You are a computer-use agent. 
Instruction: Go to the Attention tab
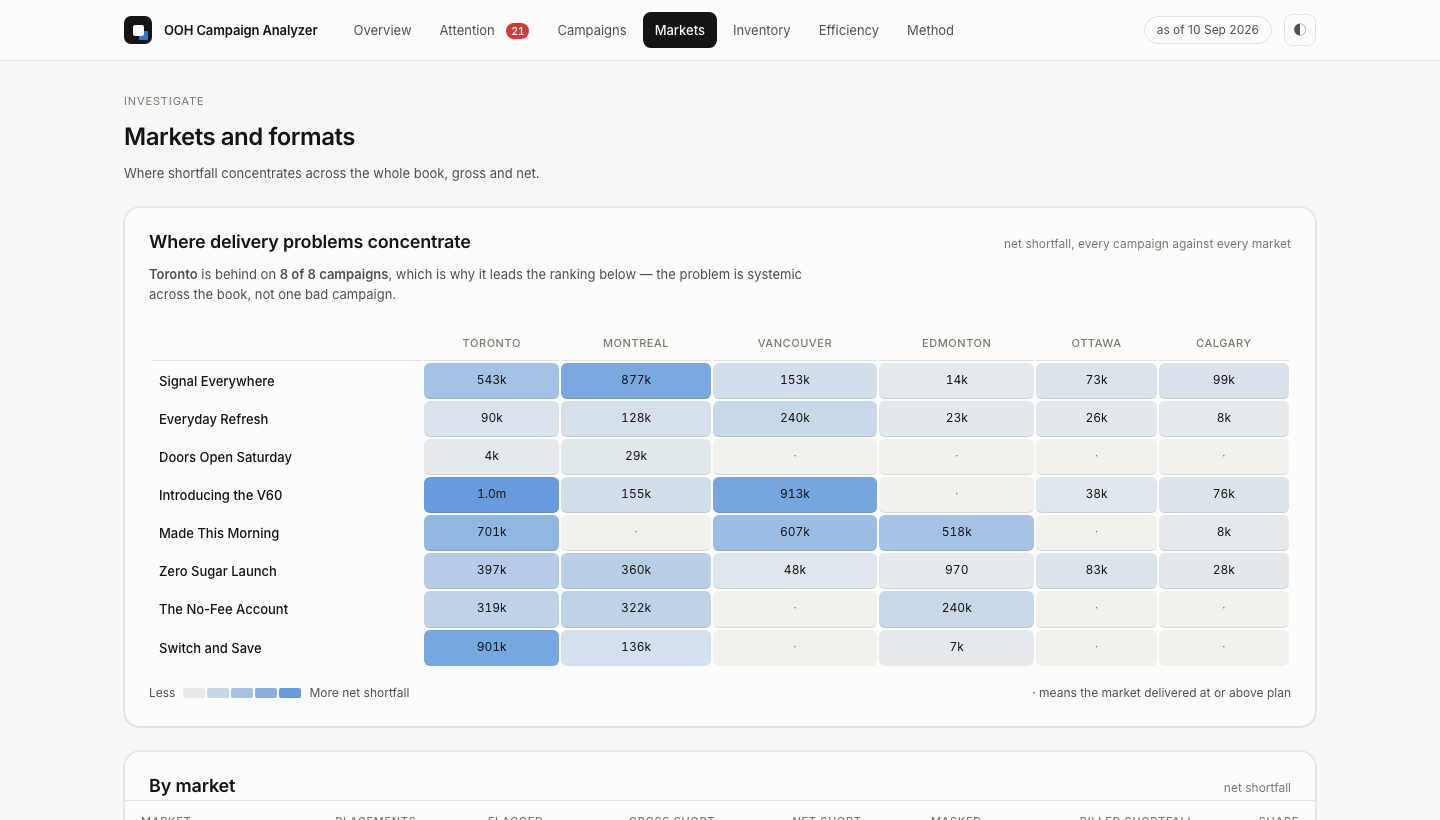pos(484,30)
